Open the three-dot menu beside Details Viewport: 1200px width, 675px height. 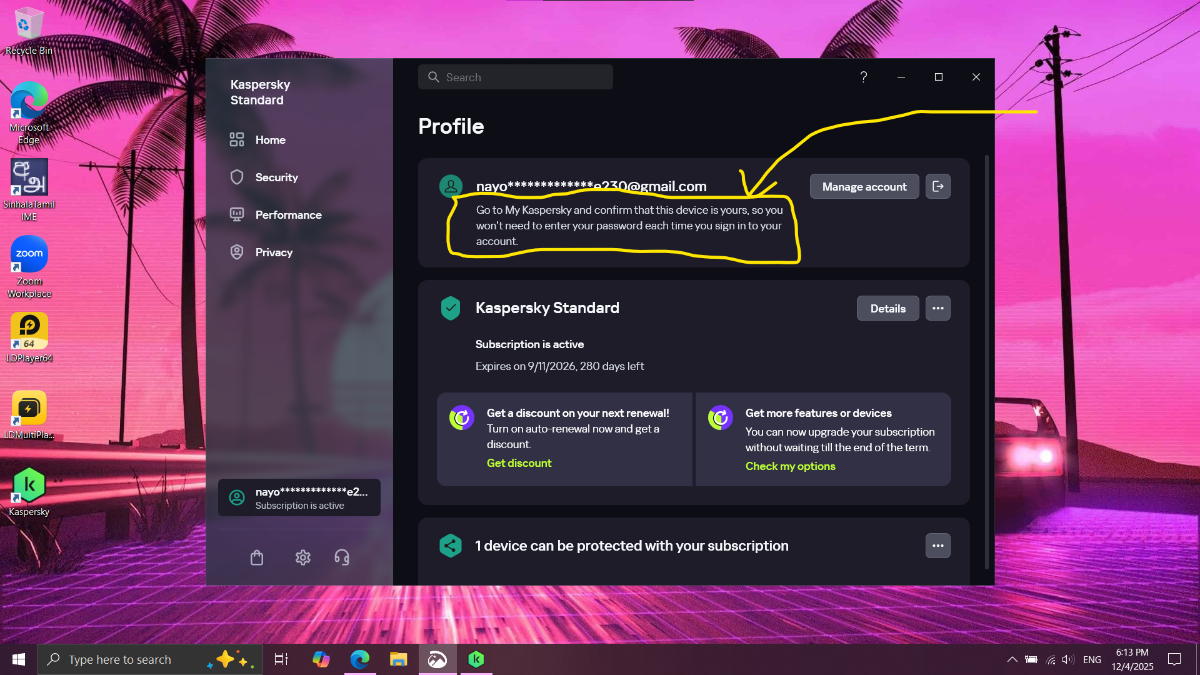(938, 308)
